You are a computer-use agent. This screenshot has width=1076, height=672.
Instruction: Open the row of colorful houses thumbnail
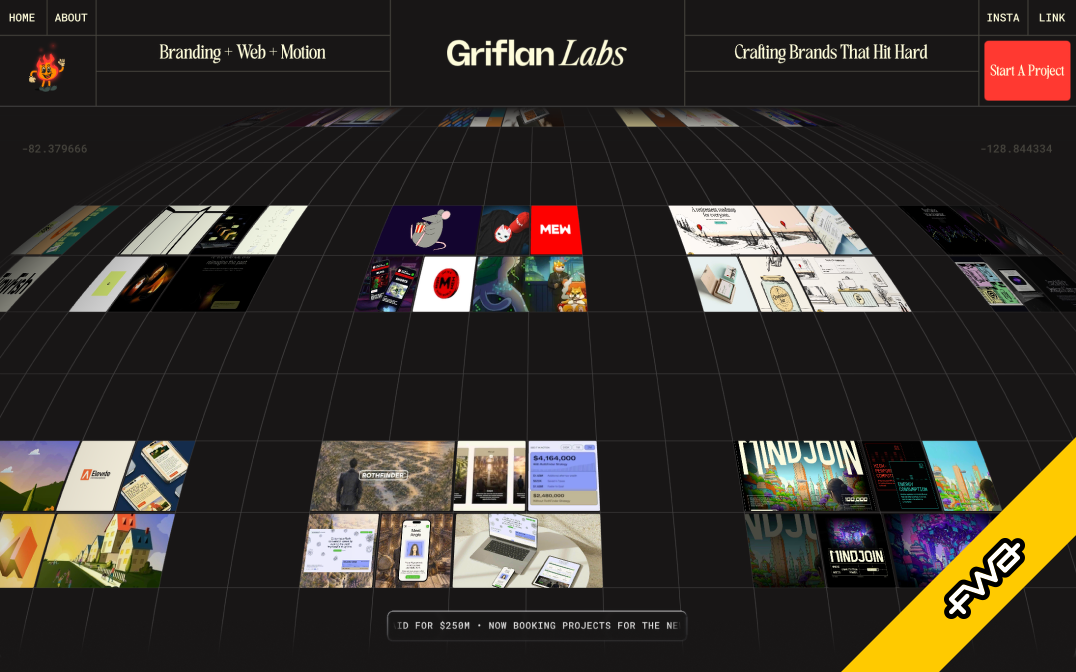tap(104, 551)
